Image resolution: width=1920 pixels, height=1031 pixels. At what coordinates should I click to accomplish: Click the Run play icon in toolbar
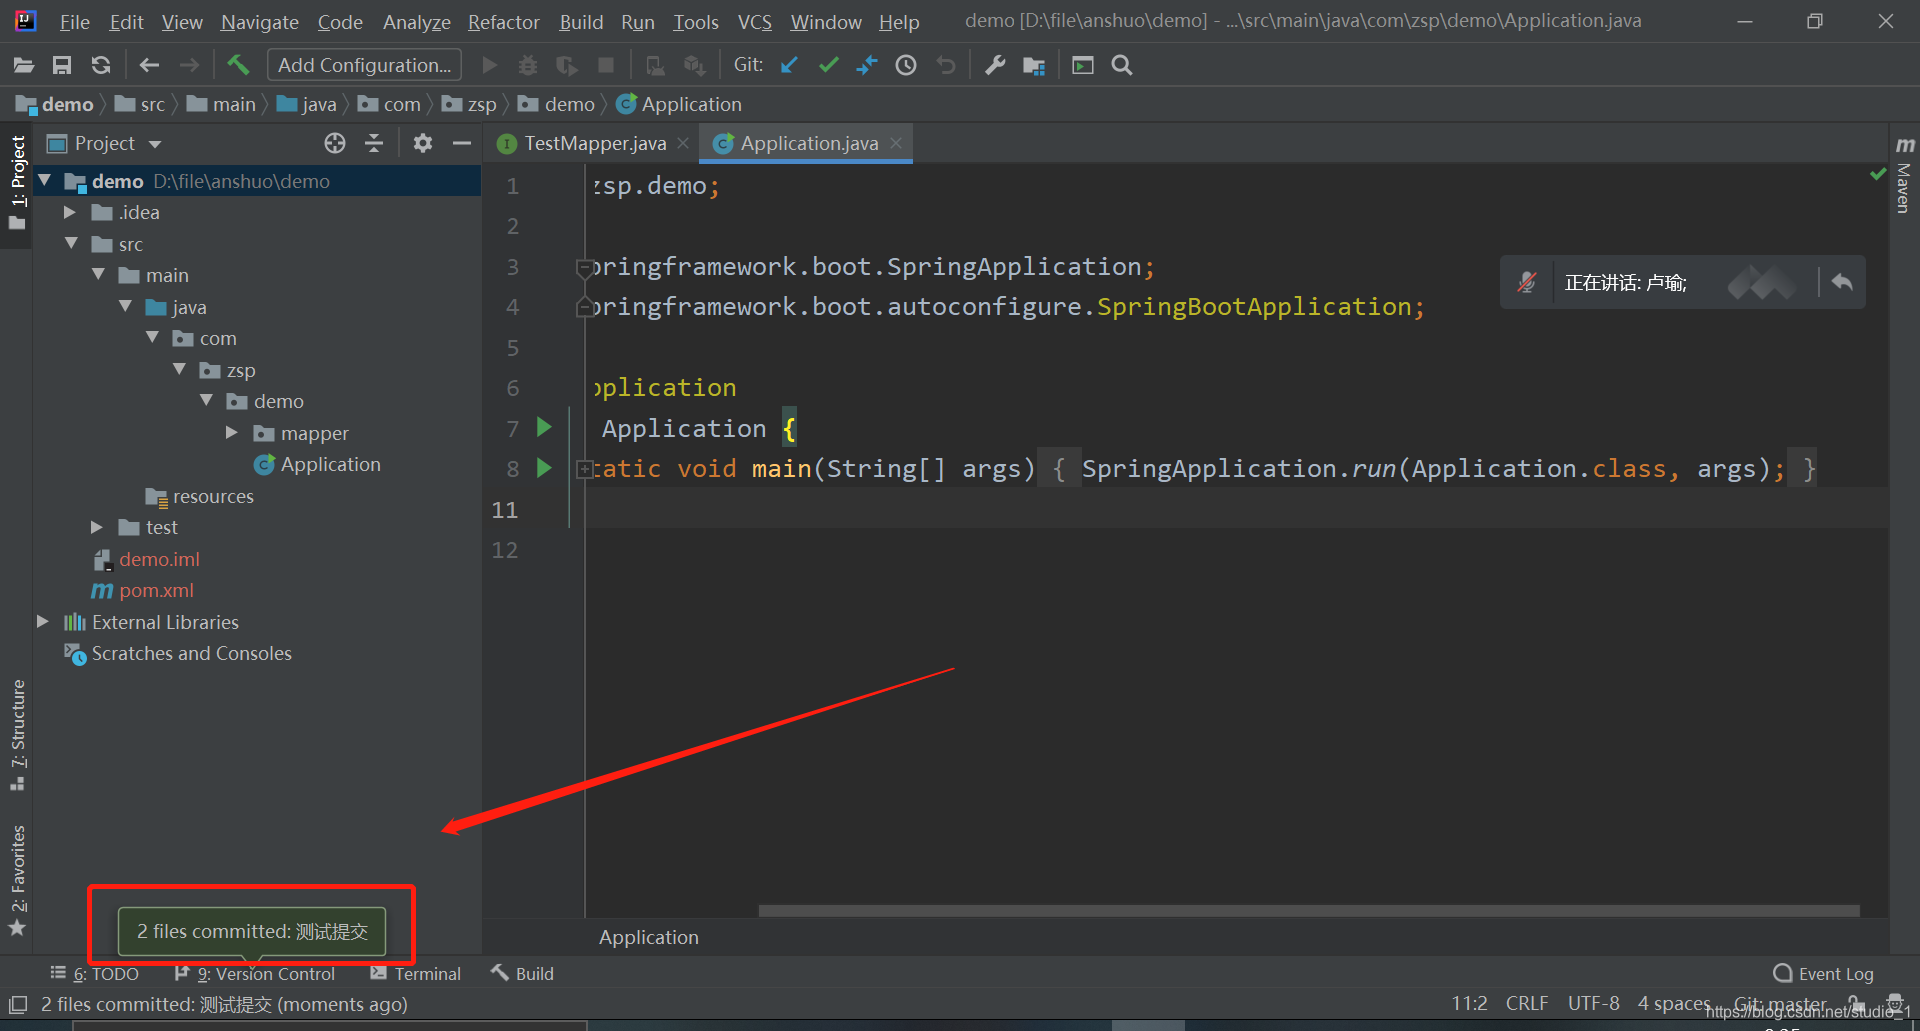490,65
